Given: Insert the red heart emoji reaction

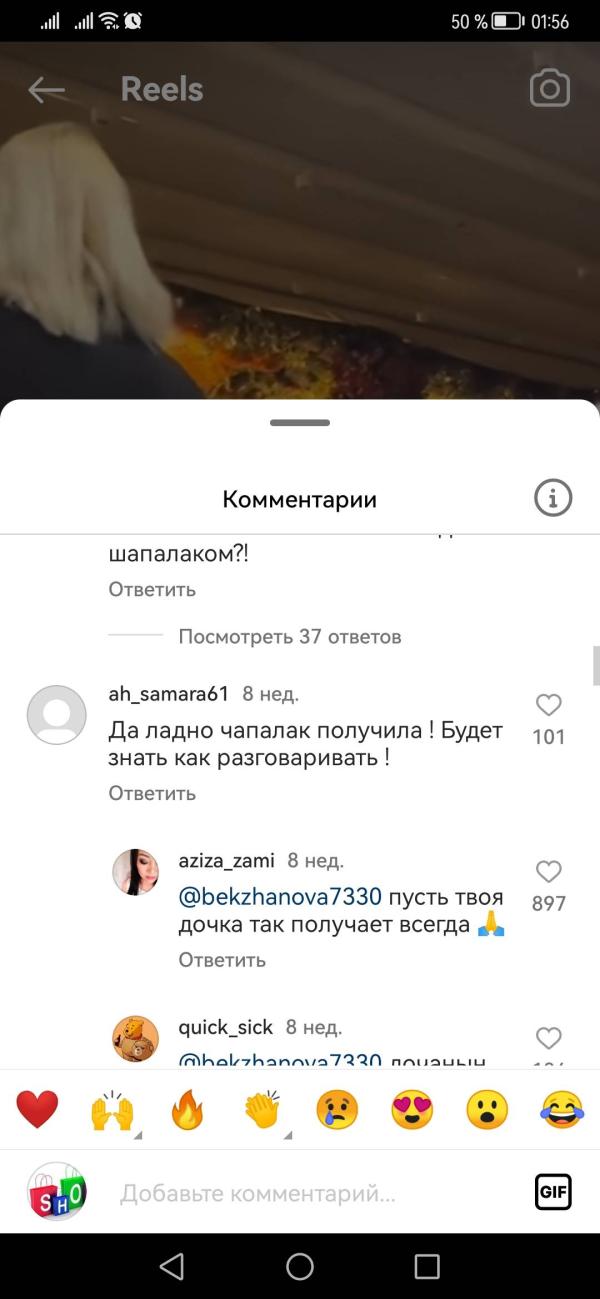Looking at the screenshot, I should coord(37,1110).
